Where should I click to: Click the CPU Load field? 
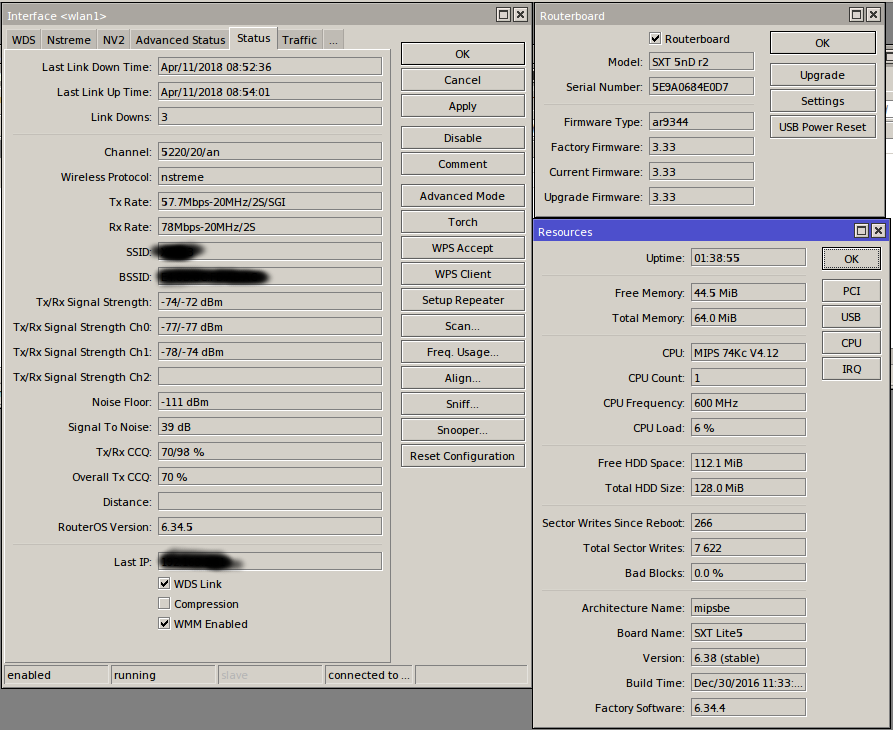(x=748, y=428)
